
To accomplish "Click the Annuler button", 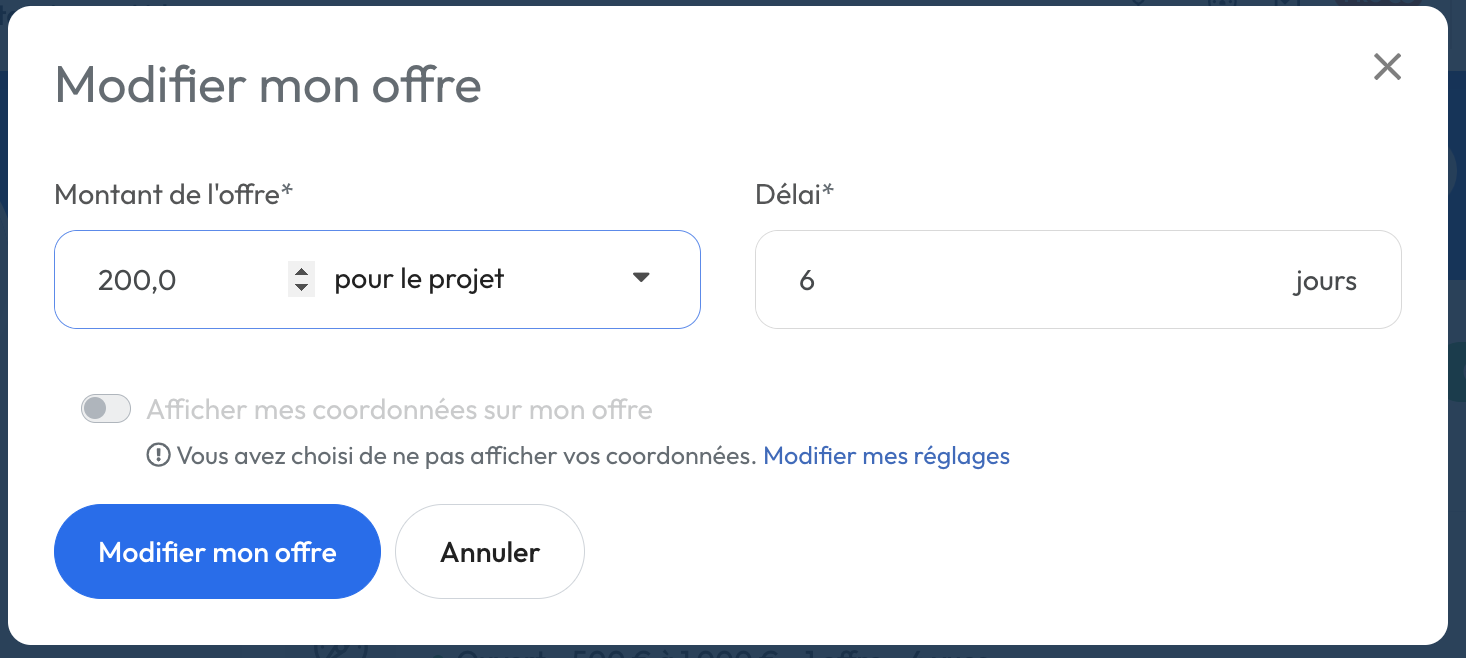I will click(490, 552).
